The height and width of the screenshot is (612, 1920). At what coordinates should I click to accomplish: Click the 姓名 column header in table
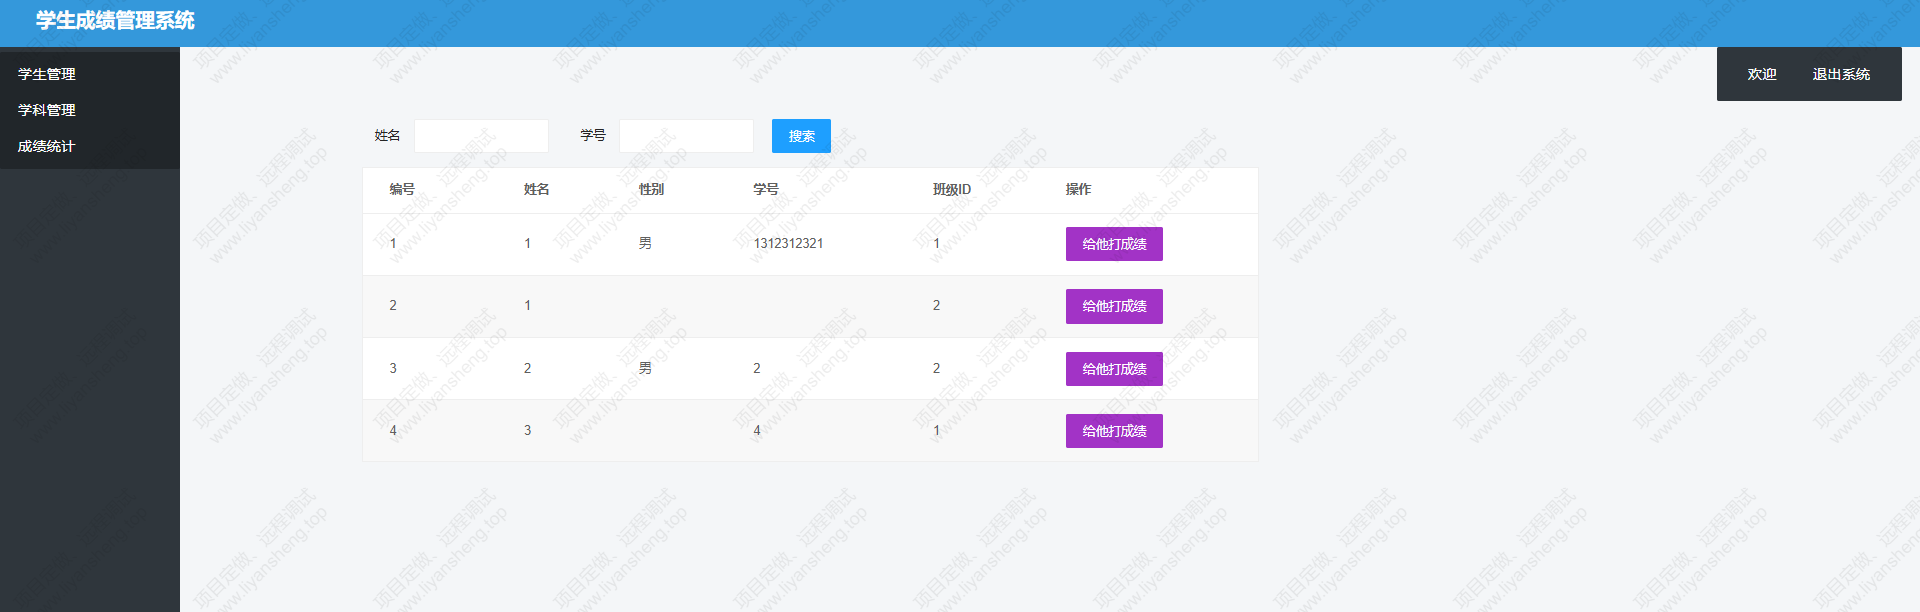537,189
